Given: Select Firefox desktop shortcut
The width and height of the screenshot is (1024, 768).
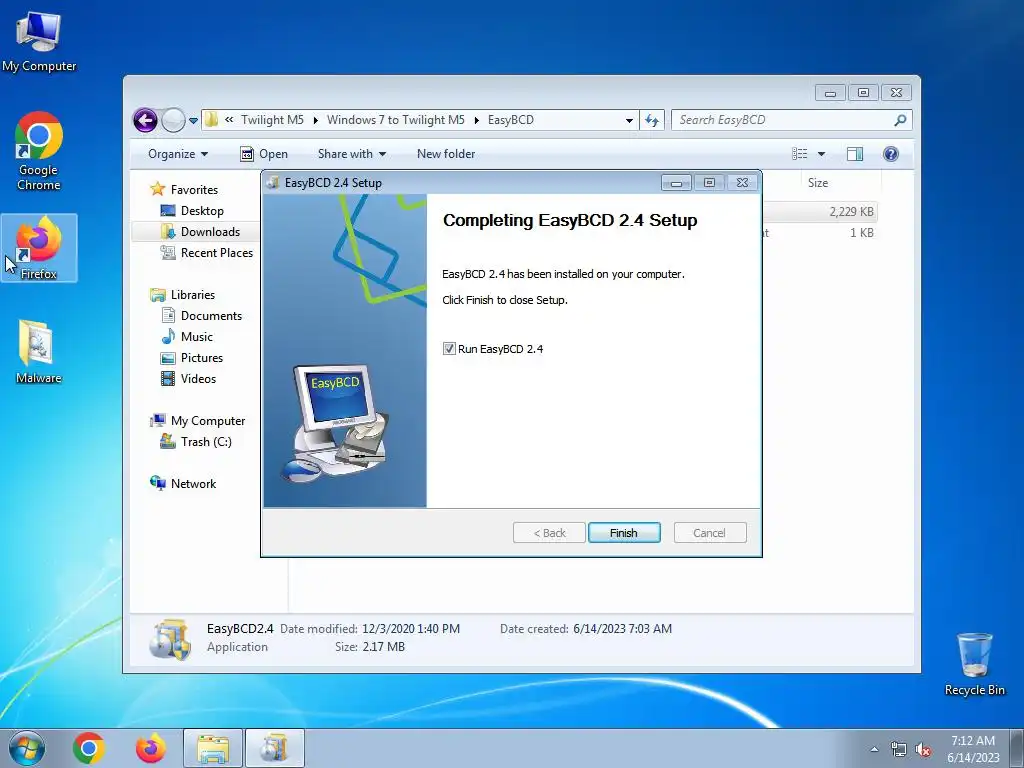Looking at the screenshot, I should pyautogui.click(x=39, y=248).
